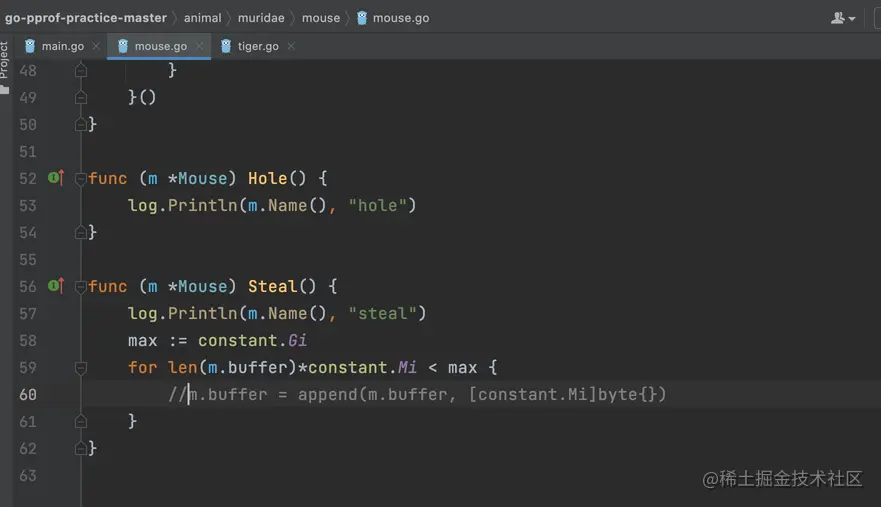881x507 pixels.
Task: Click fold end marker on line 49
Action: (80, 97)
